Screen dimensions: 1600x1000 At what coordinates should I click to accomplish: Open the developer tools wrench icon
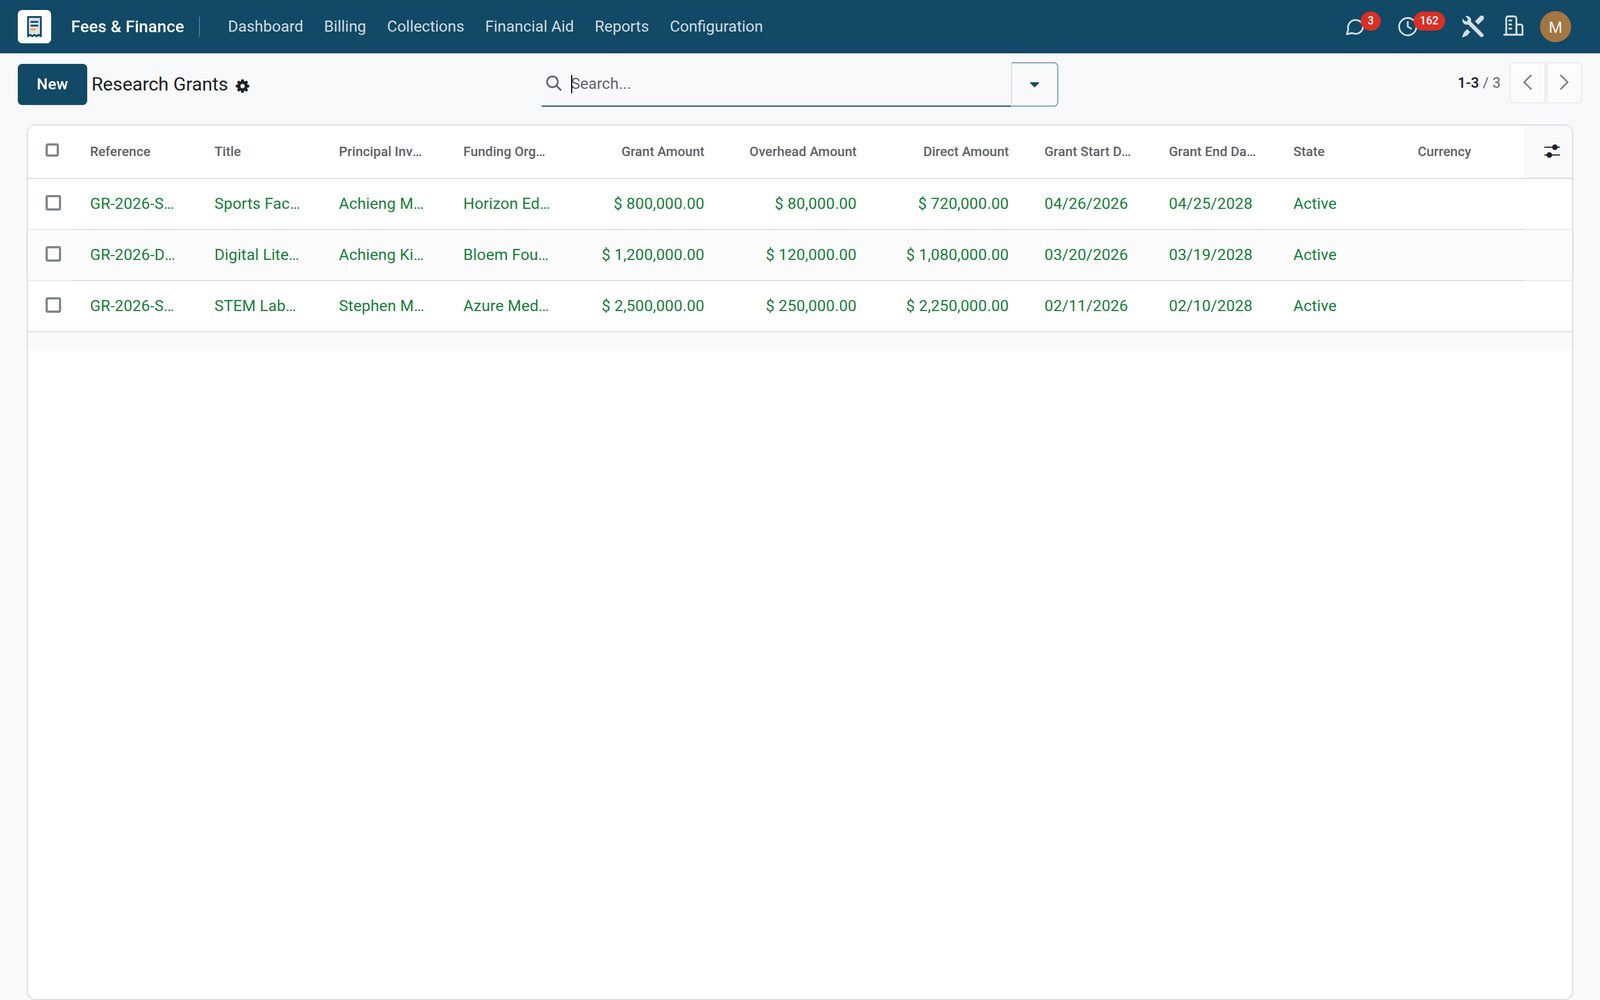(x=1472, y=27)
